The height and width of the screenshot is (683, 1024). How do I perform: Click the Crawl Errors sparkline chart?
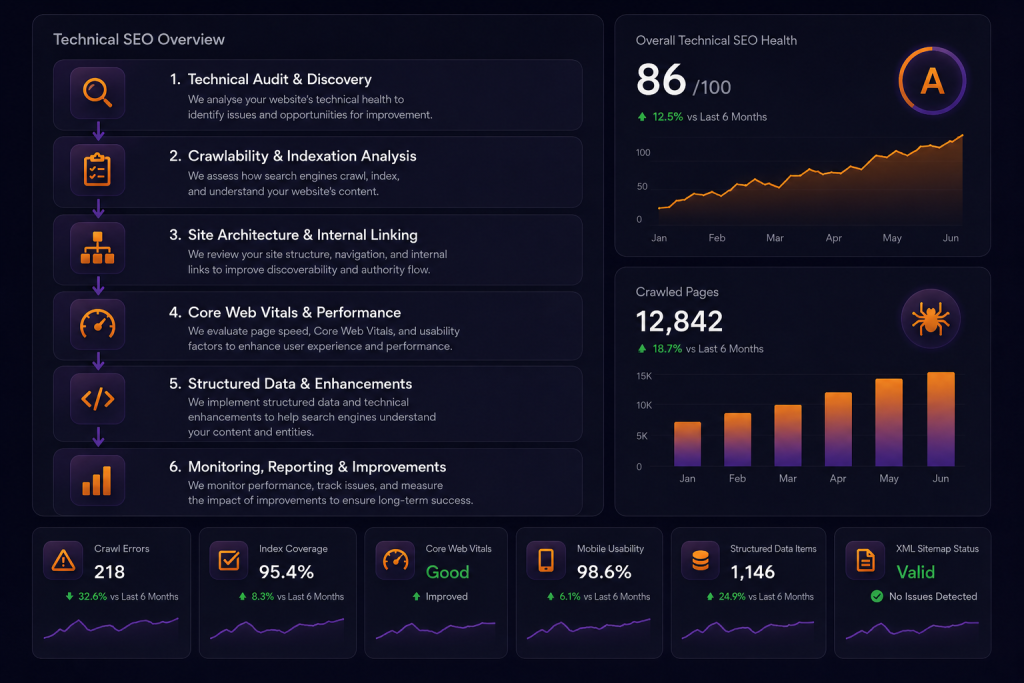111,628
